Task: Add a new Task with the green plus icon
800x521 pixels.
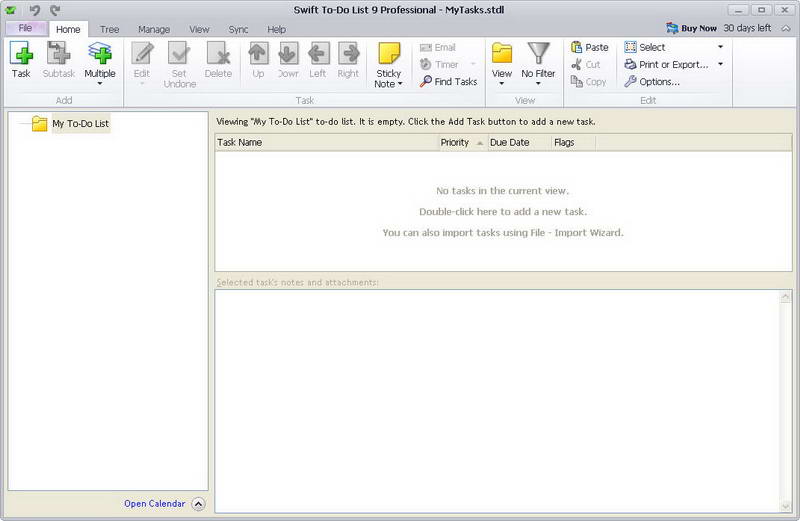Action: point(21,54)
